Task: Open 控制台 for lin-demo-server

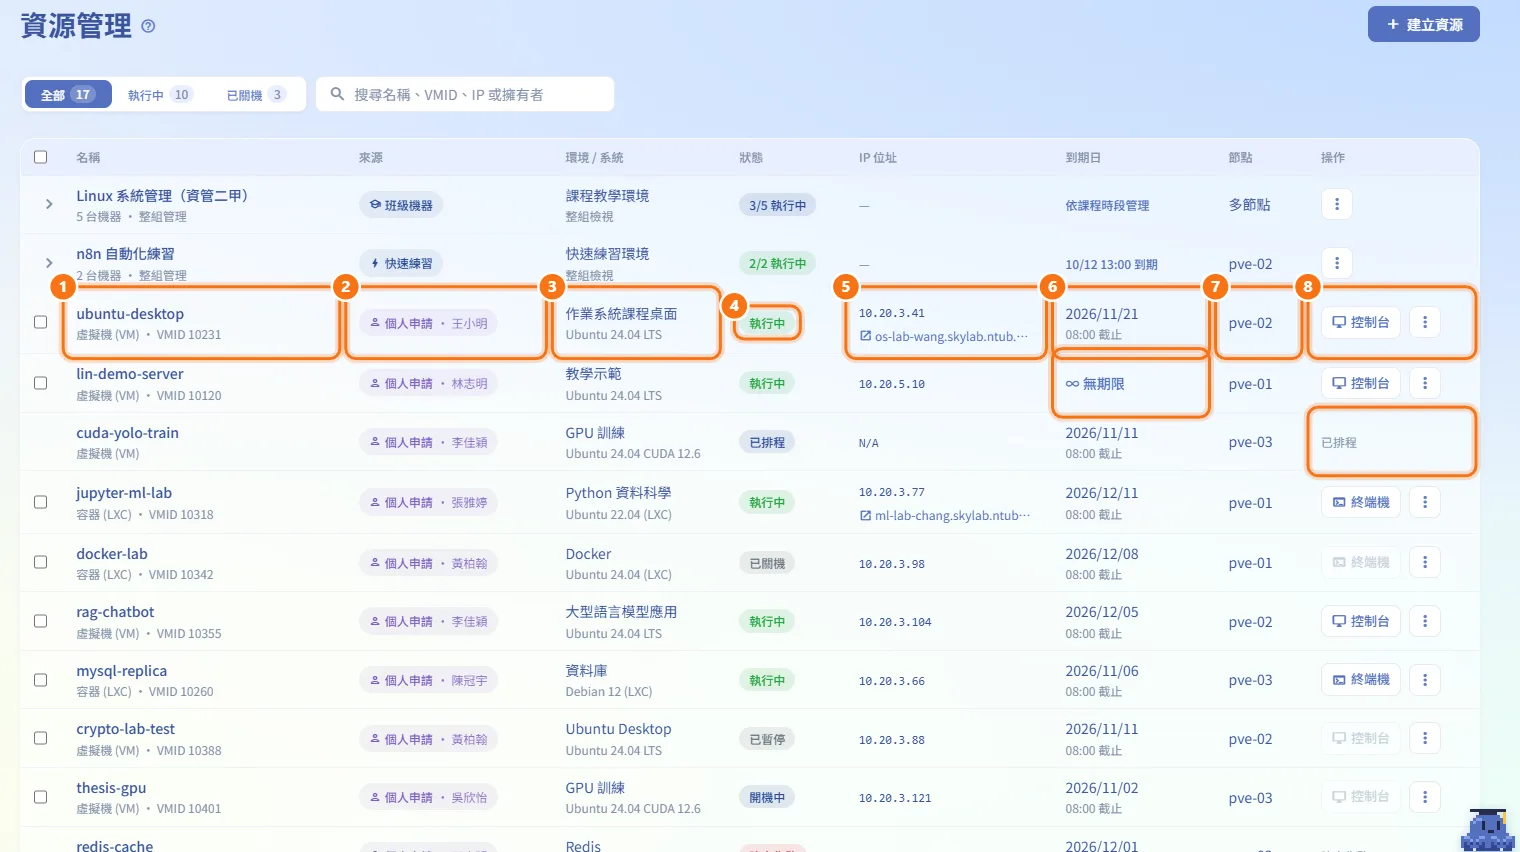Action: (x=1361, y=383)
